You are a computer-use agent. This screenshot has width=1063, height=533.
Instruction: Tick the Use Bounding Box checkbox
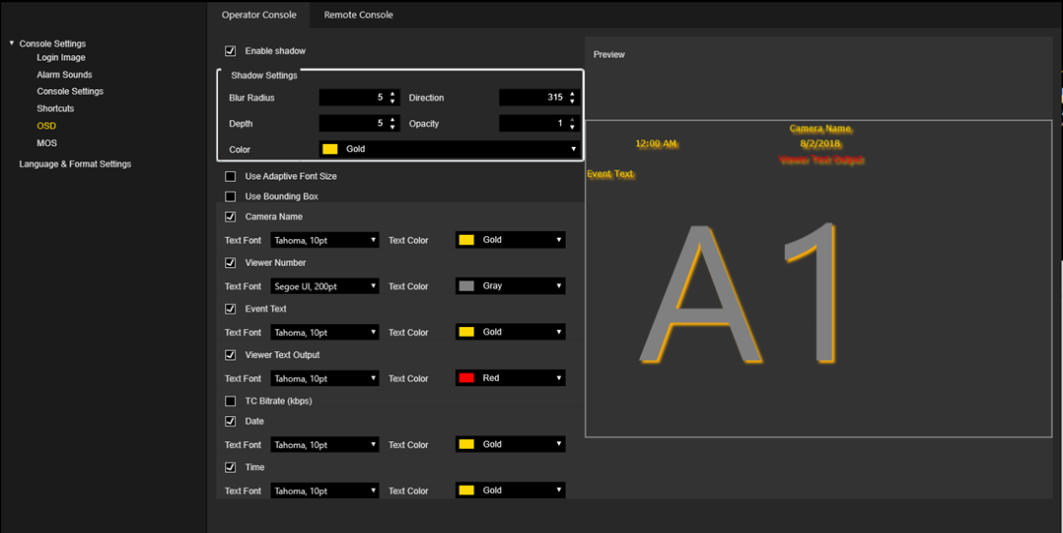coord(231,196)
